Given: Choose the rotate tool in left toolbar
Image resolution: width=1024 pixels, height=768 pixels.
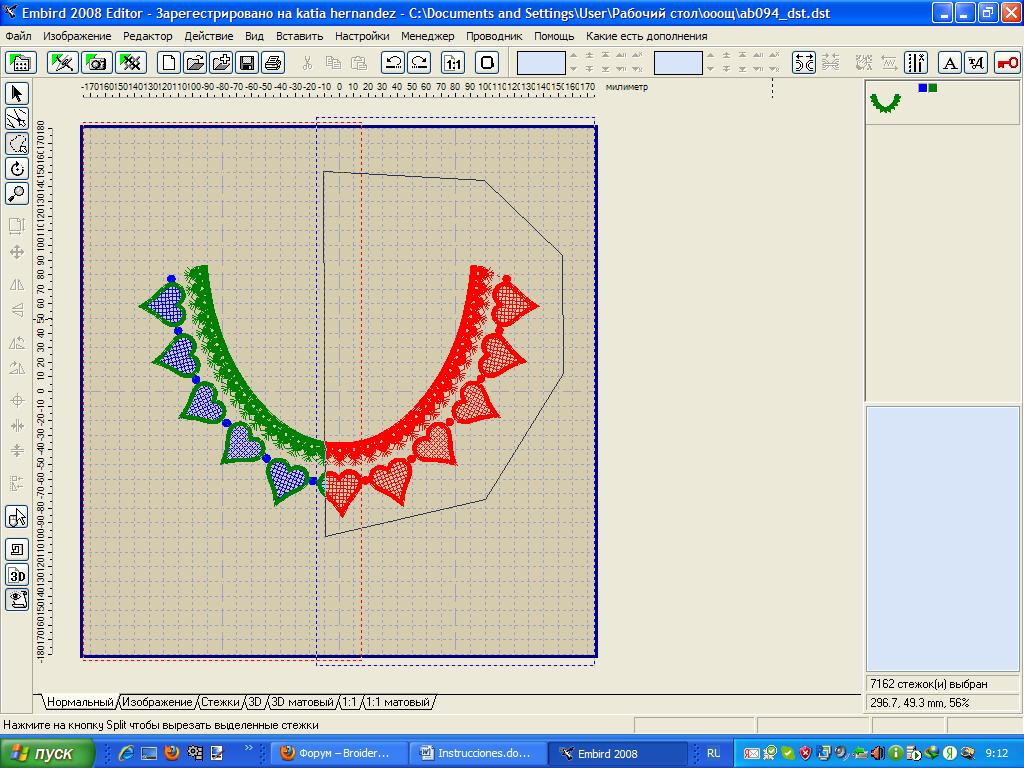Looking at the screenshot, I should (17, 169).
